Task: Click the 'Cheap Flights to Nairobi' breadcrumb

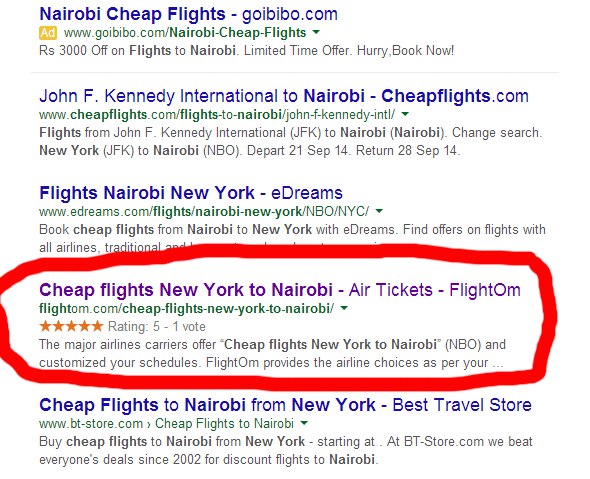Action: (224, 424)
